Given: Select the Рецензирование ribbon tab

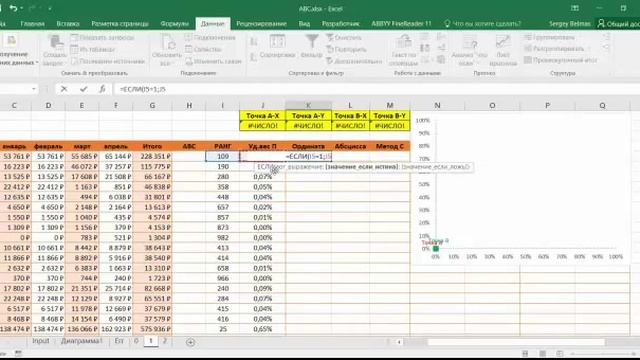Looking at the screenshot, I should (x=261, y=24).
